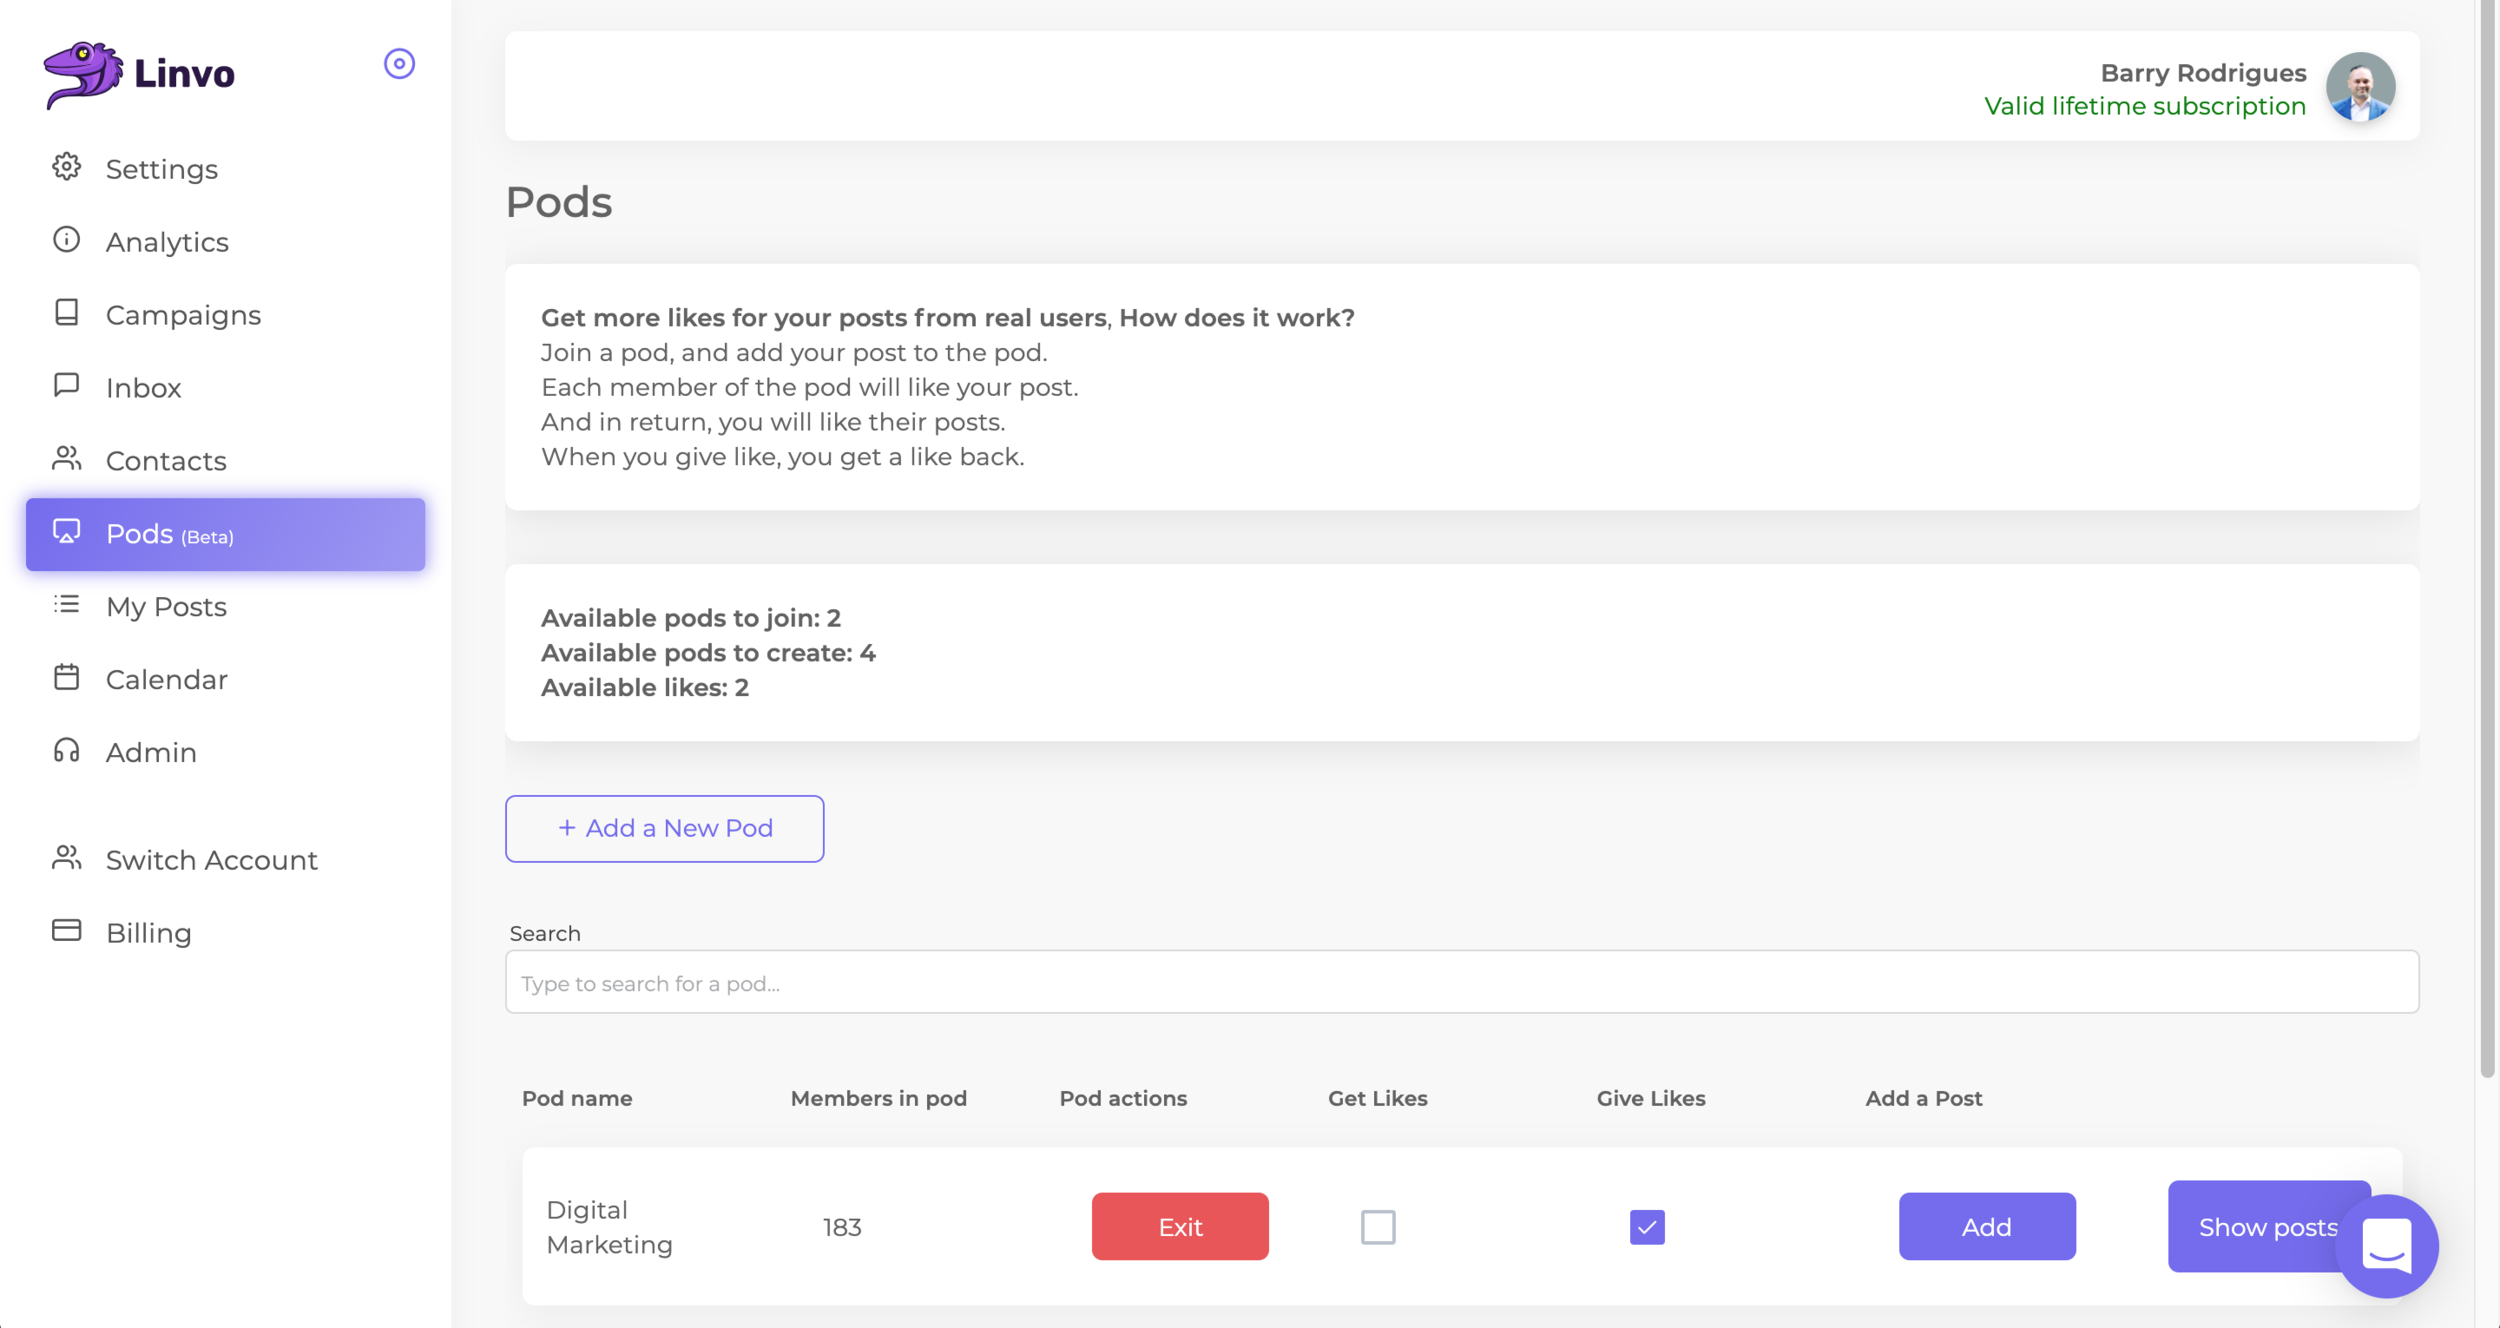
Task: Click the Settings gear icon
Action: tap(66, 167)
